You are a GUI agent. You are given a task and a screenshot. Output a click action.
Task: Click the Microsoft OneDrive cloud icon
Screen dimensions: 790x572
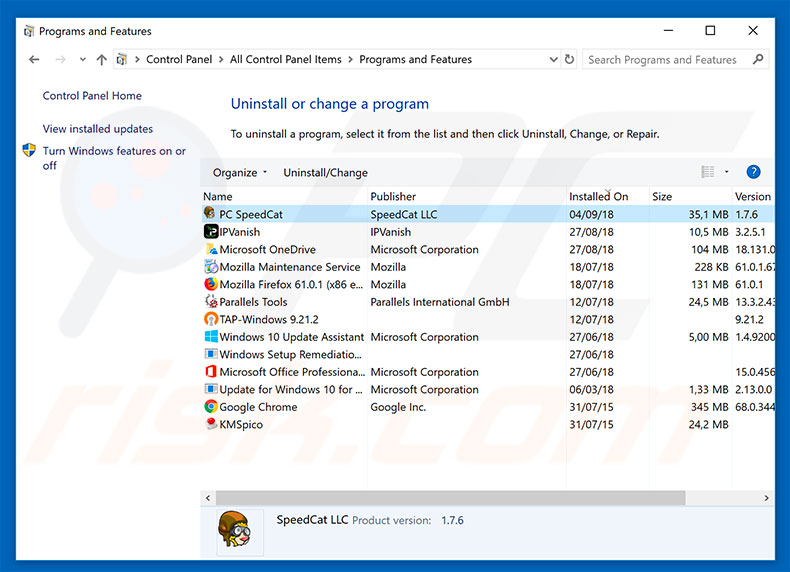(211, 249)
